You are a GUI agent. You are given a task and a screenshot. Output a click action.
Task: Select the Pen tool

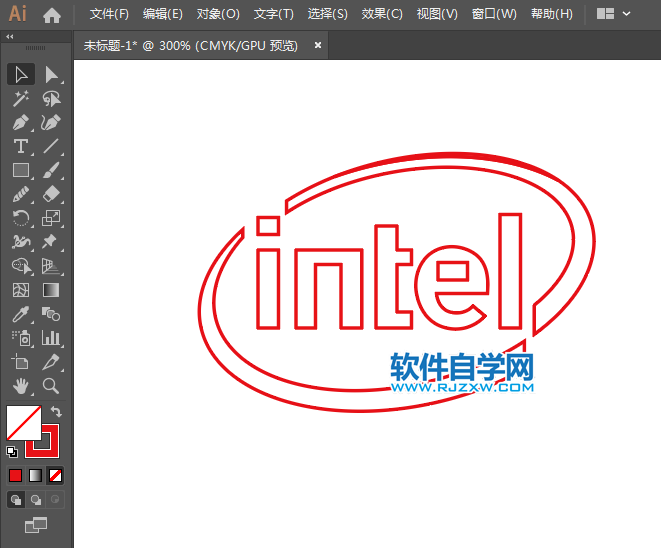pos(21,123)
